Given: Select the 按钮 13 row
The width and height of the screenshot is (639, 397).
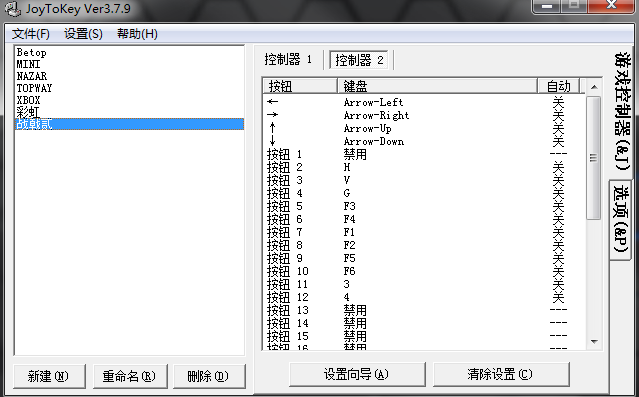Looking at the screenshot, I should pyautogui.click(x=424, y=311).
